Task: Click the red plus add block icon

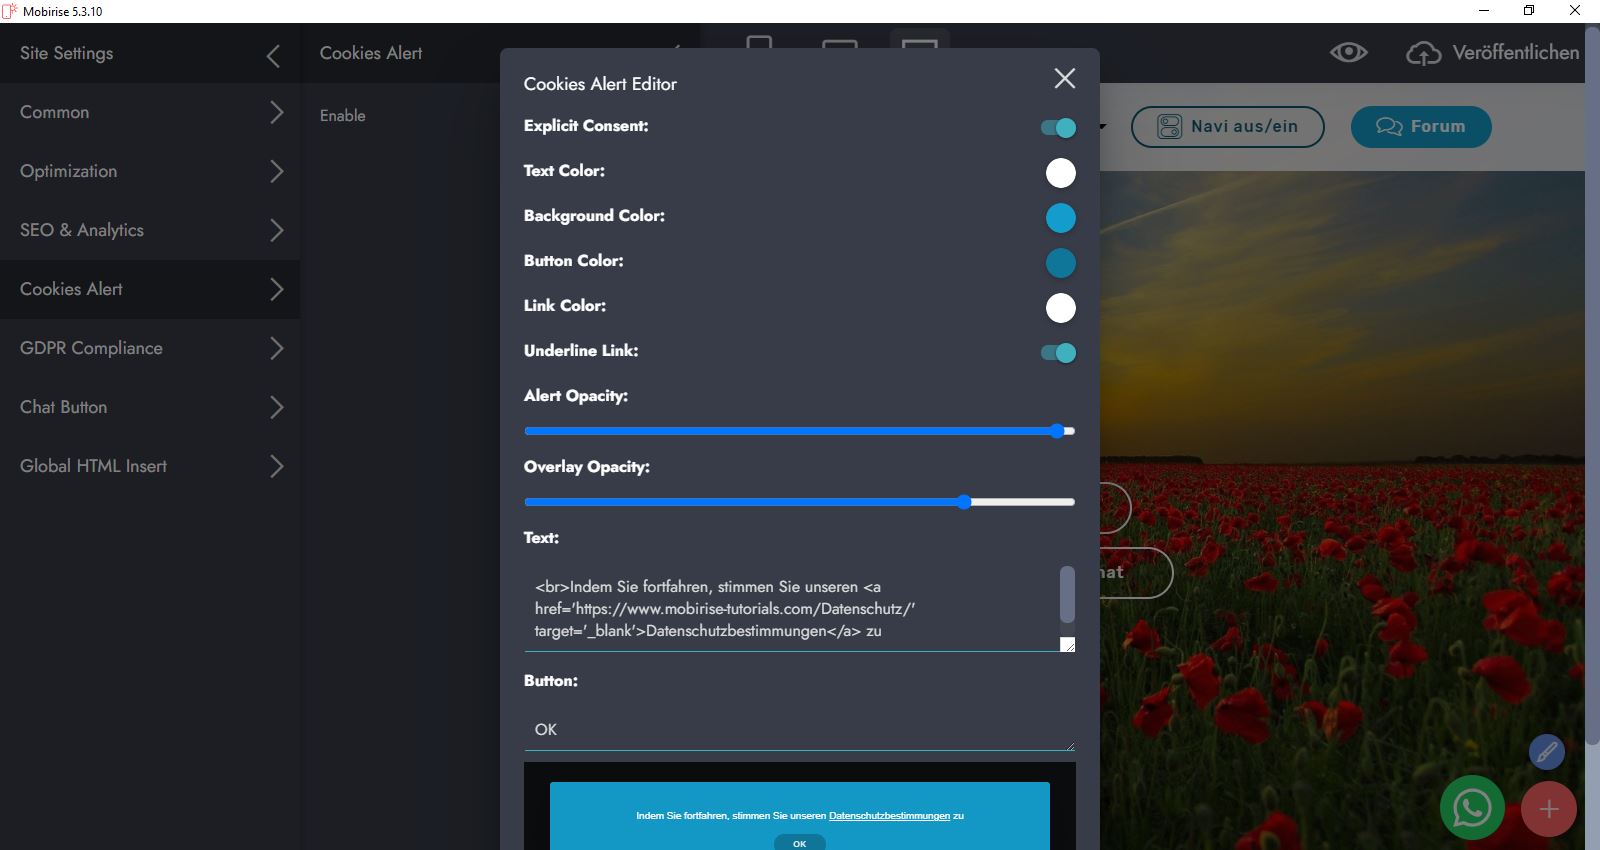Action: coord(1548,809)
